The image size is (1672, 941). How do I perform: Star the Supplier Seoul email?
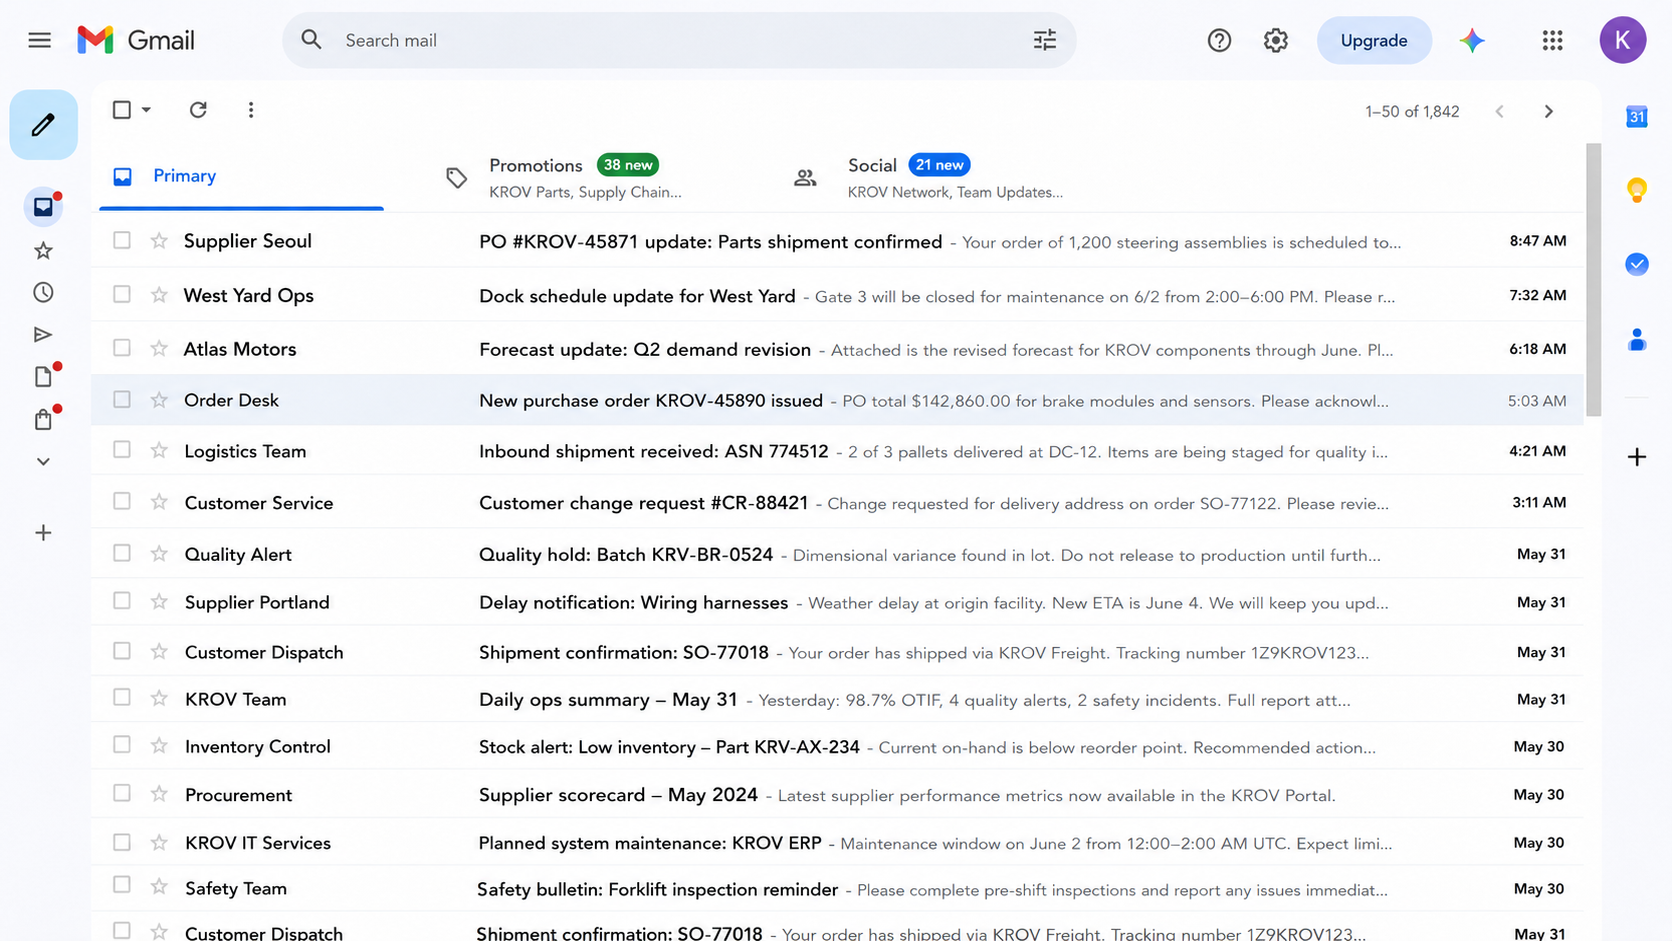click(159, 241)
